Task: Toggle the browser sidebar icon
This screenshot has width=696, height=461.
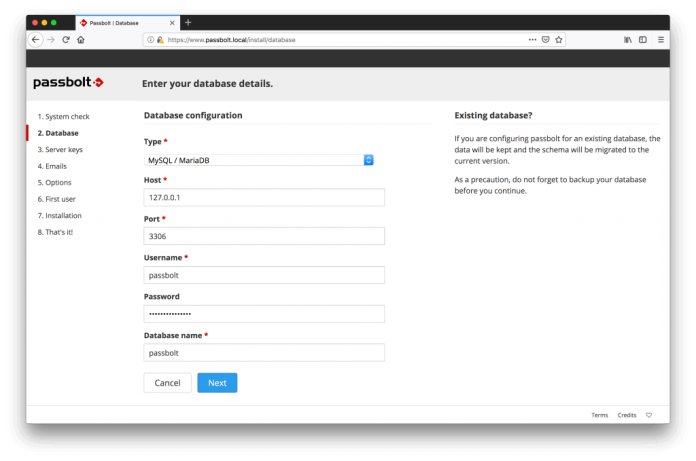Action: click(x=643, y=39)
